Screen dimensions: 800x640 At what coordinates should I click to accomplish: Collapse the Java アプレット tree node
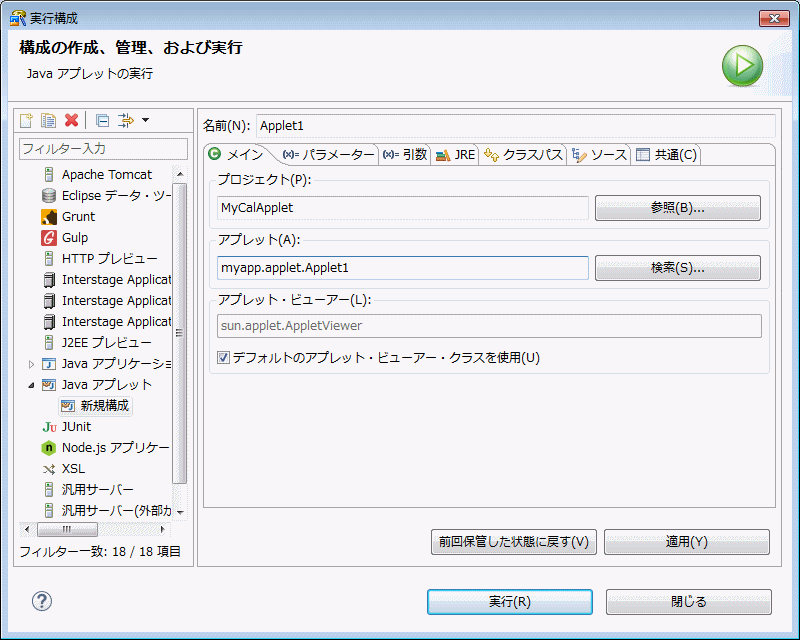31,385
